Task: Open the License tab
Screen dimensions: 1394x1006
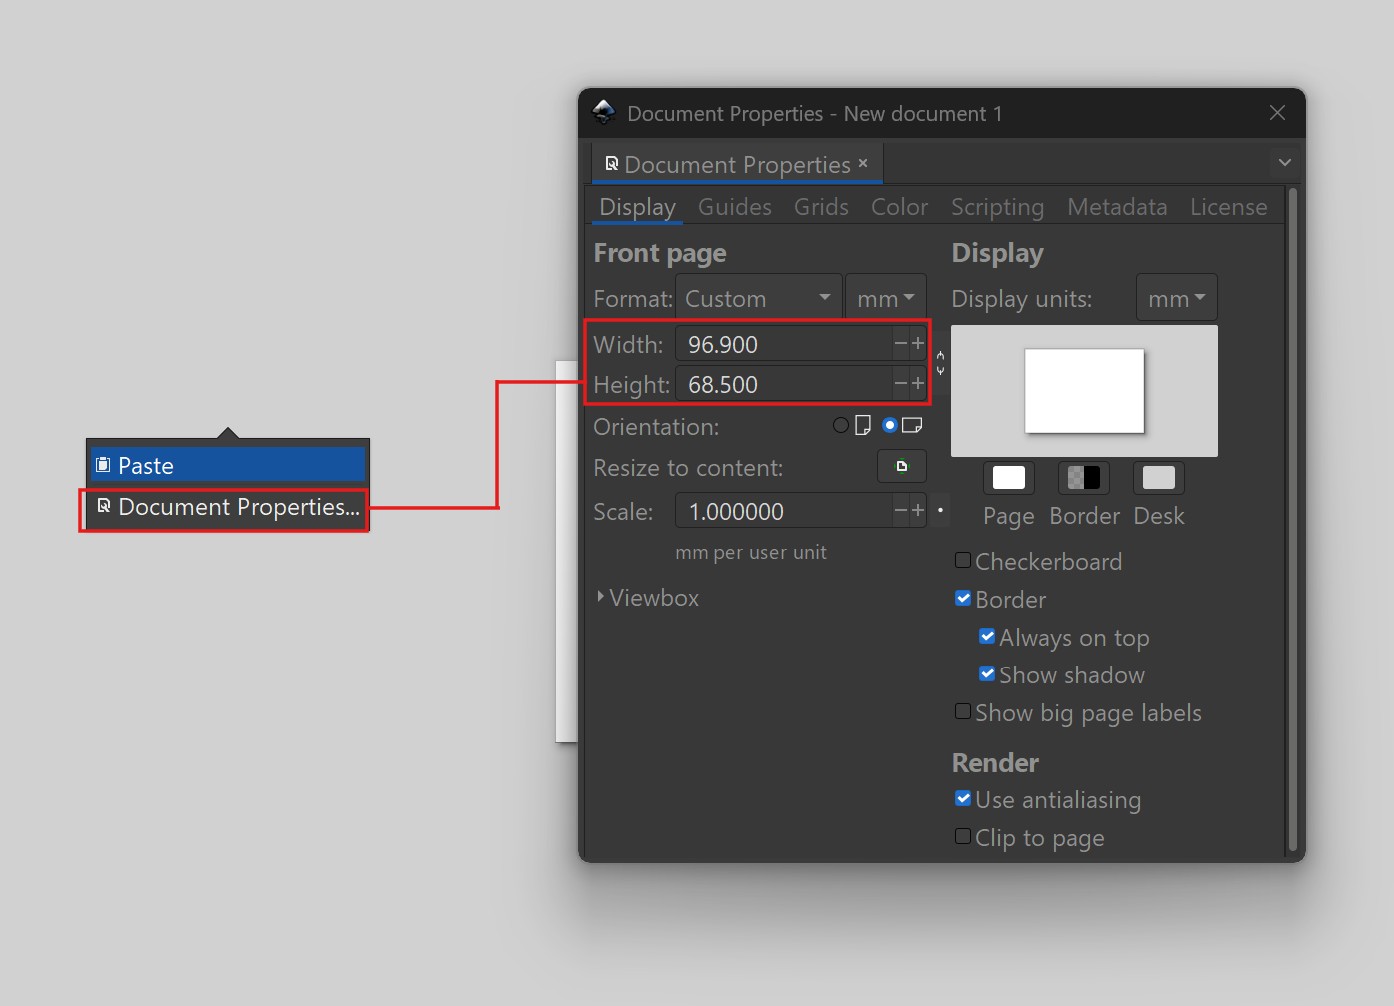Action: click(x=1228, y=207)
